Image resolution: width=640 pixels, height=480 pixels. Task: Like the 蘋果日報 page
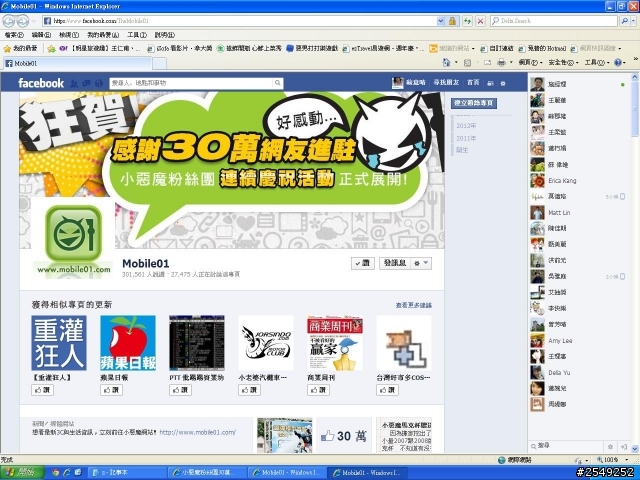pyautogui.click(x=111, y=390)
